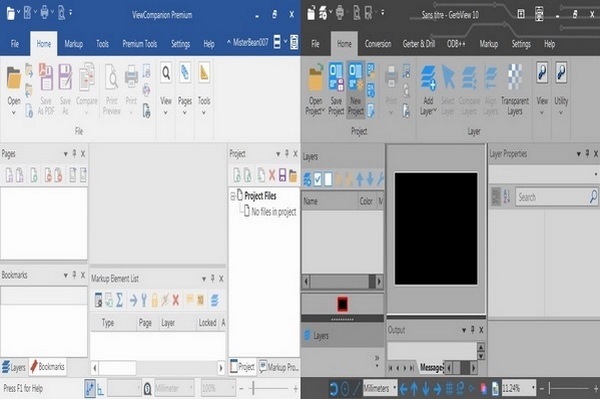Screen dimensions: 600x400
Task: Click GerbView zoom slider in status bar
Action: click(x=549, y=388)
